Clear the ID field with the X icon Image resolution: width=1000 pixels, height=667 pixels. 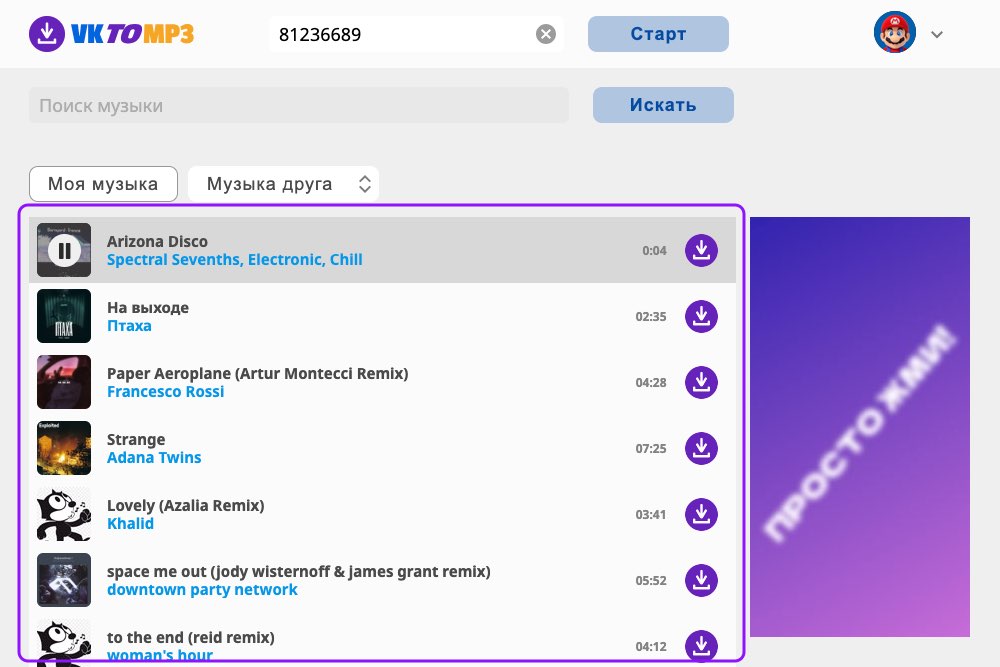pyautogui.click(x=545, y=34)
